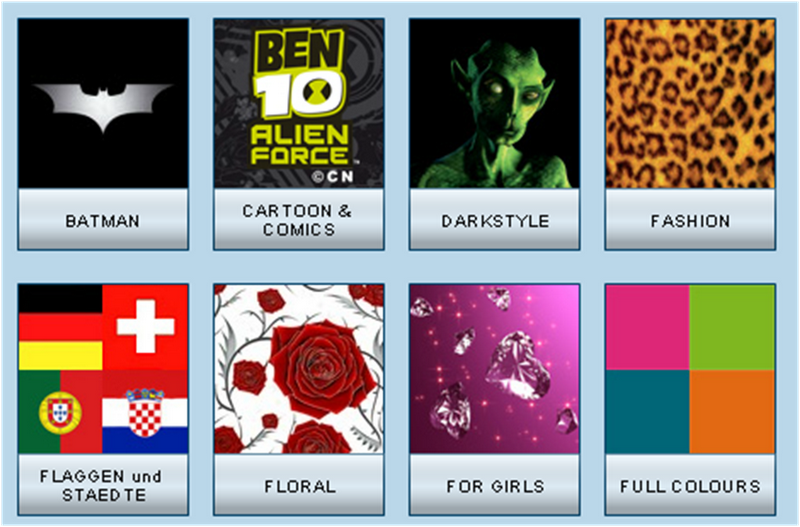Open the CARTOON & COMICS category
The width and height of the screenshot is (800, 527).
pyautogui.click(x=299, y=219)
